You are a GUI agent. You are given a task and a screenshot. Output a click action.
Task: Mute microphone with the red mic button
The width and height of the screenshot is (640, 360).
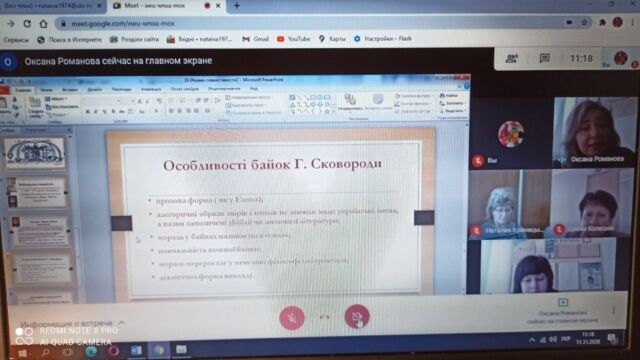[292, 318]
